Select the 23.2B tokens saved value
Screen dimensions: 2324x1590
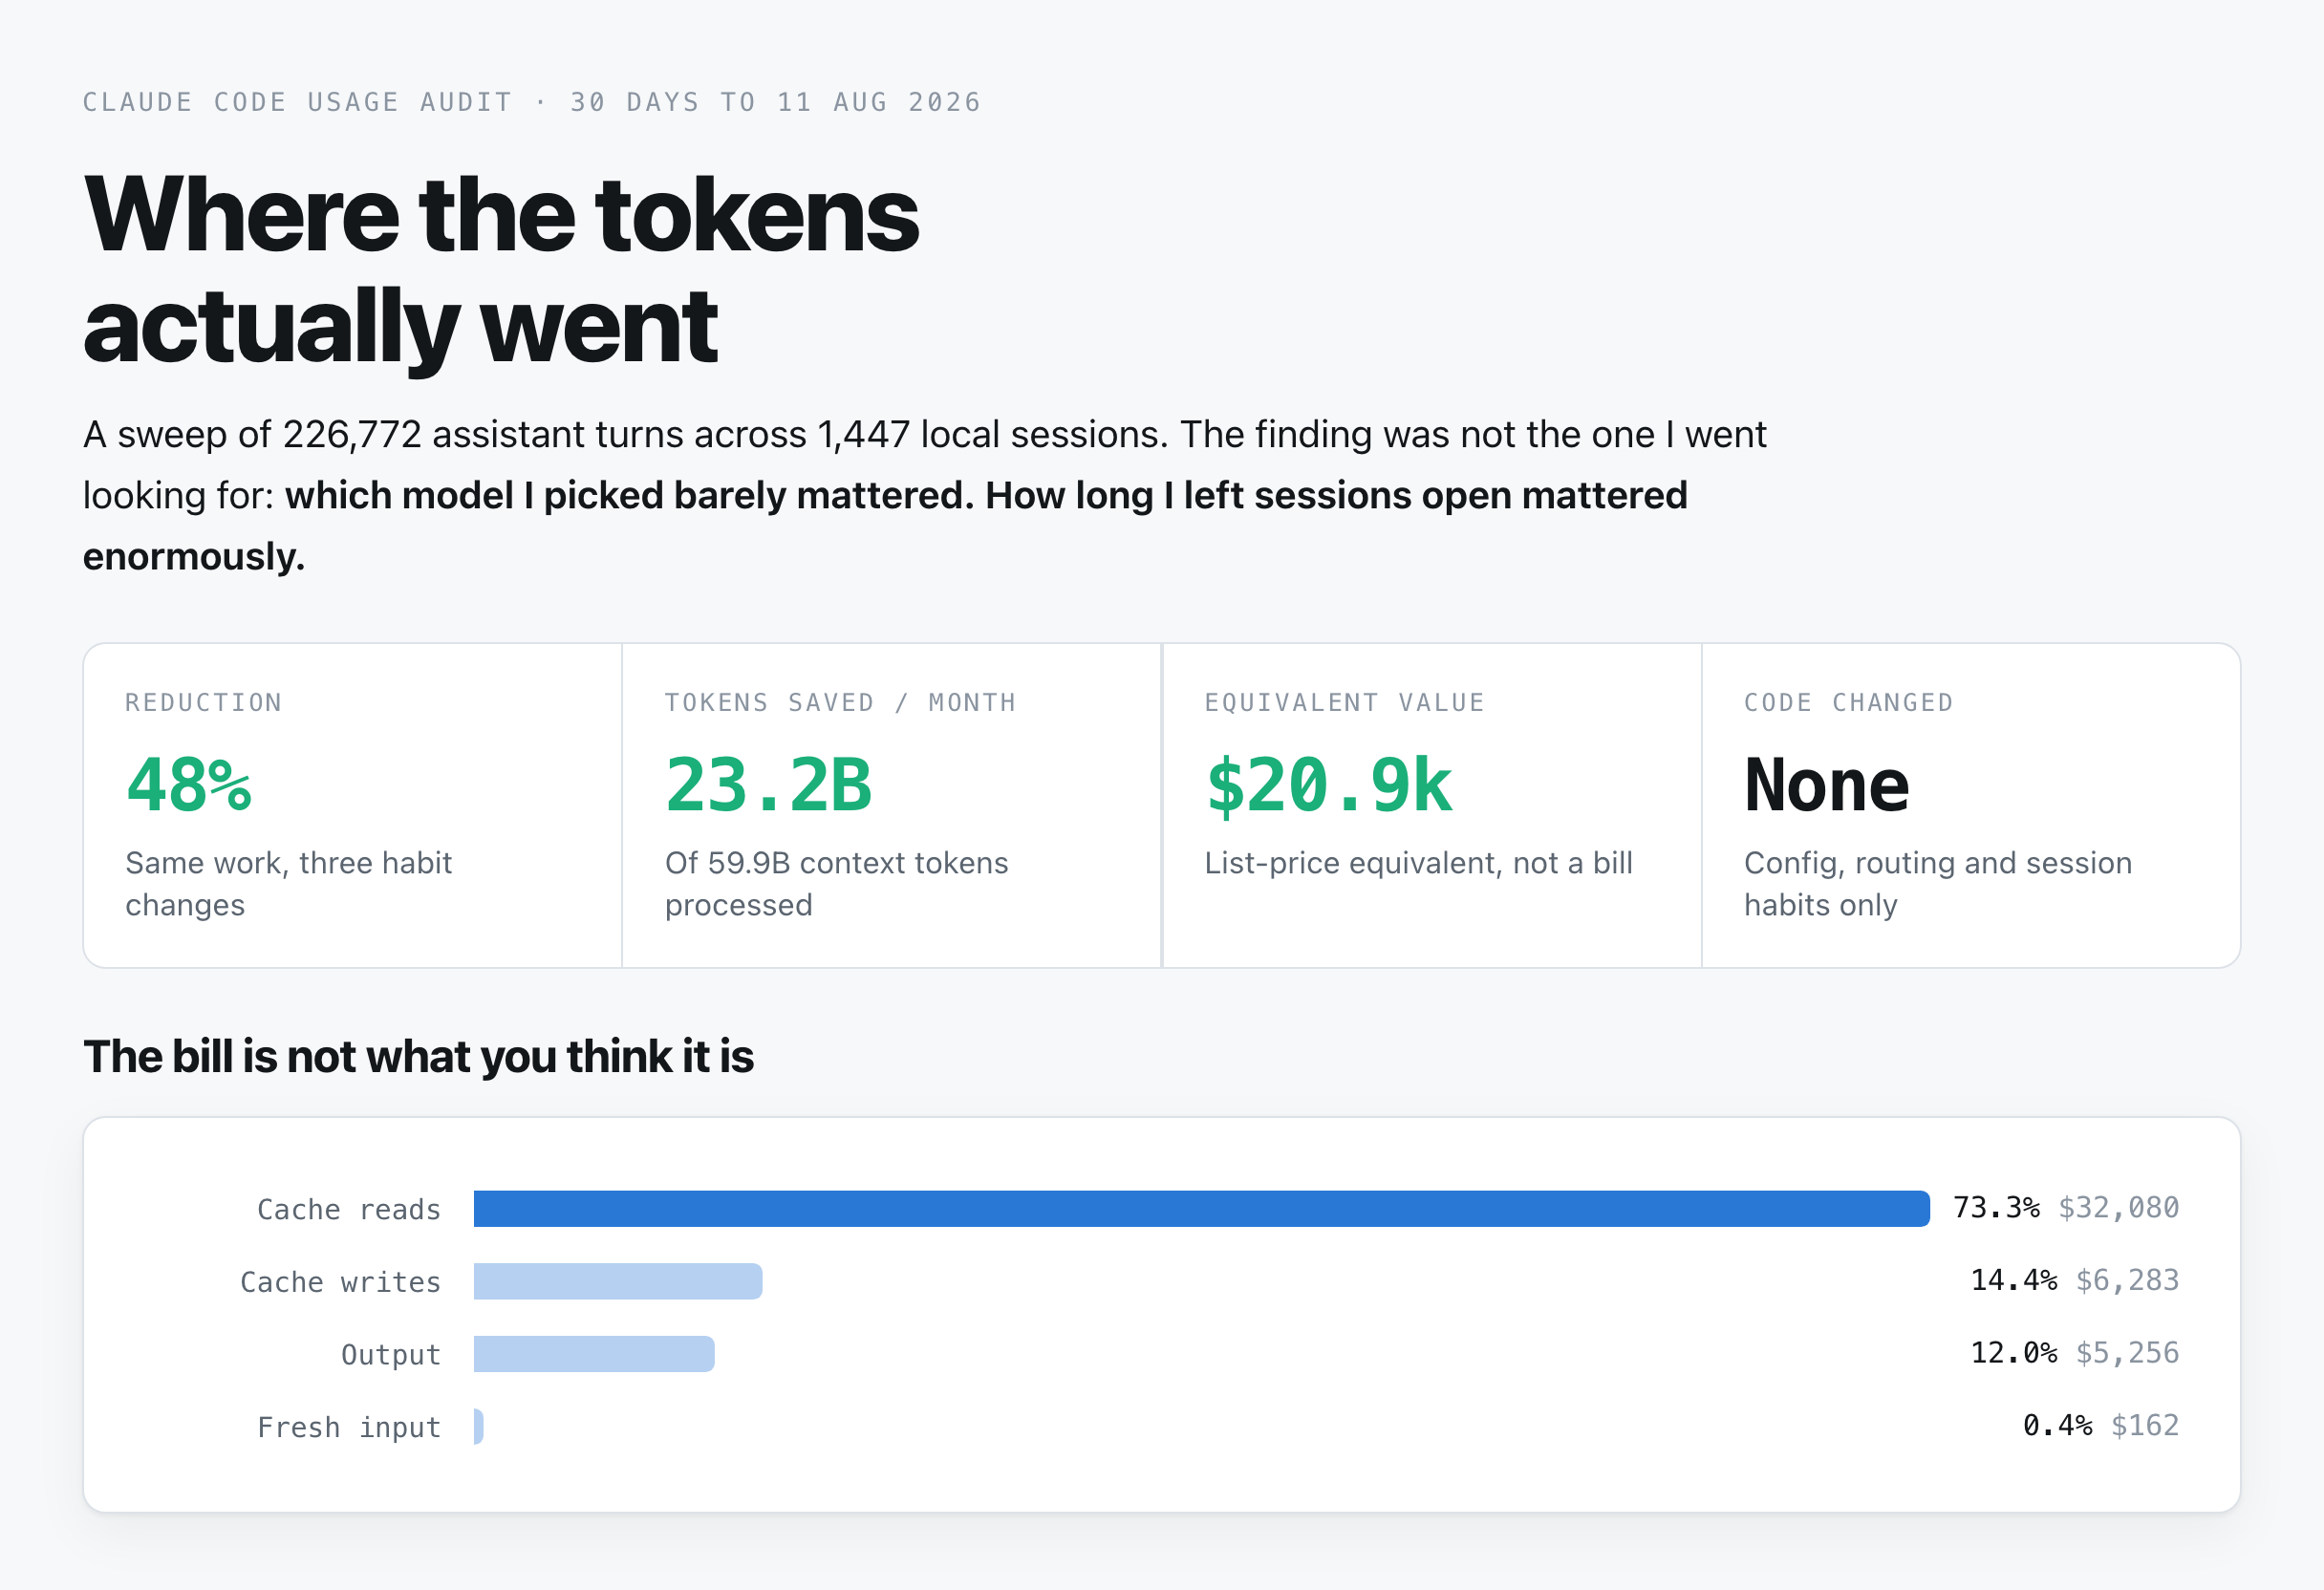pyautogui.click(x=769, y=785)
